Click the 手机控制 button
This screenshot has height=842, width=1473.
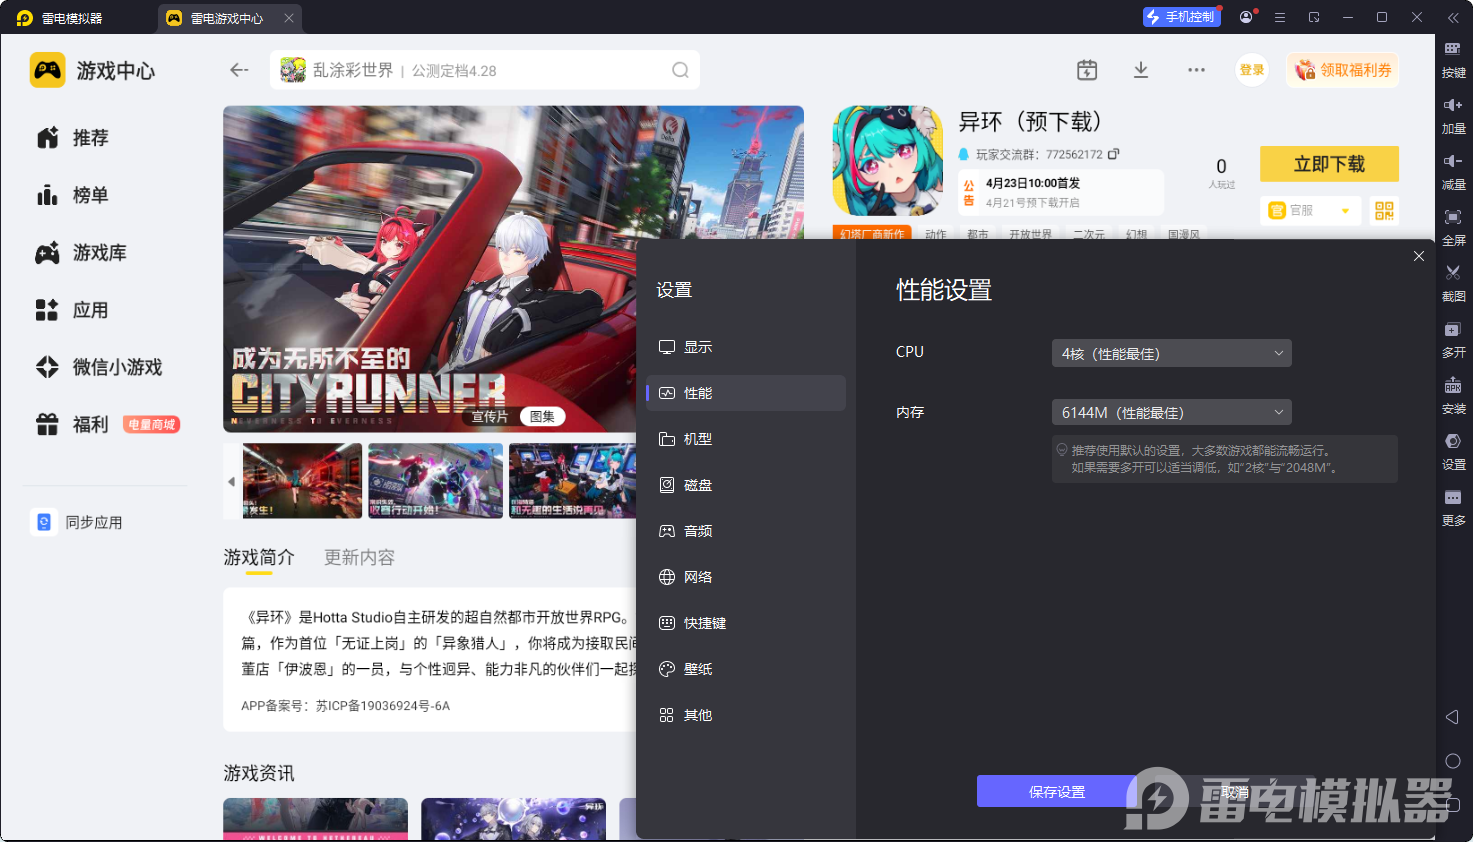[x=1182, y=17]
